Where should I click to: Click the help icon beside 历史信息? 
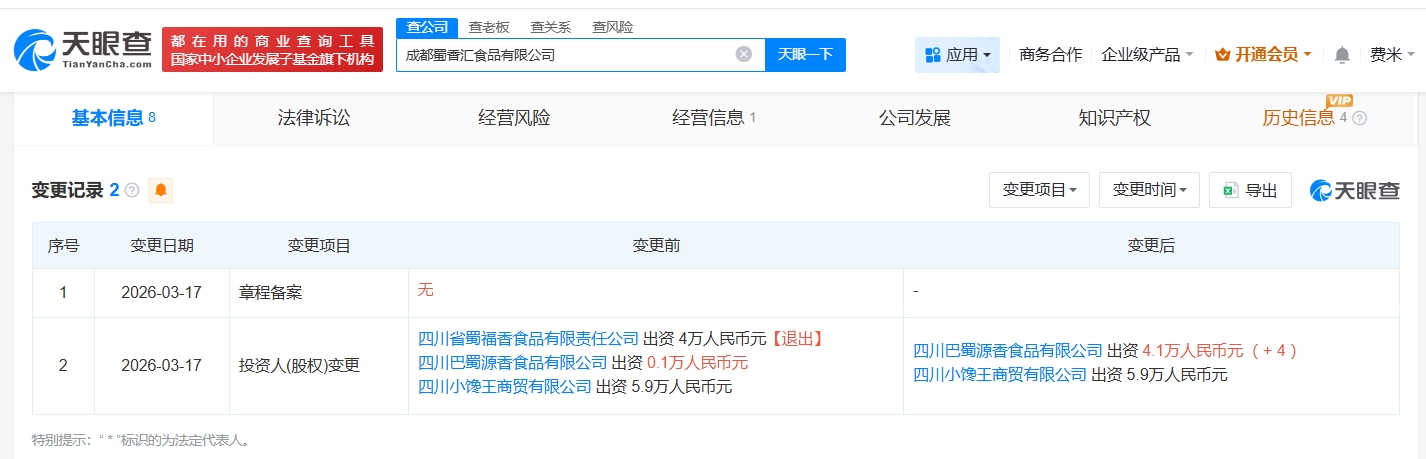pos(1359,118)
